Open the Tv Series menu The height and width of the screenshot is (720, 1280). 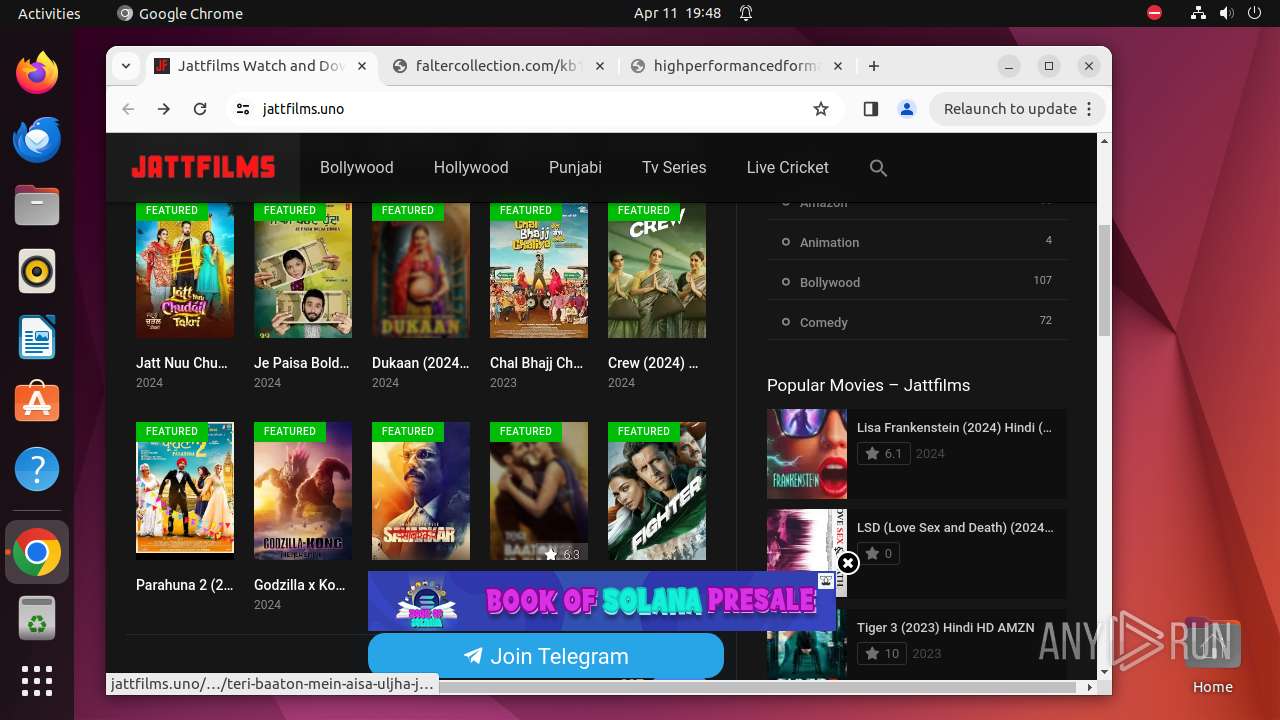[x=674, y=168]
